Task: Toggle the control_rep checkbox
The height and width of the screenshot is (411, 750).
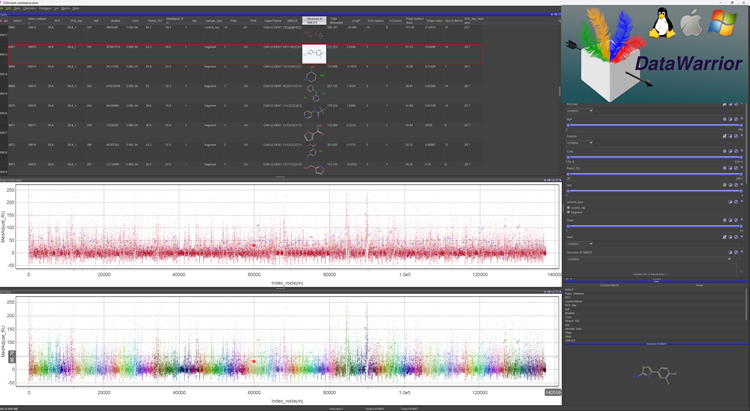Action: coord(568,208)
